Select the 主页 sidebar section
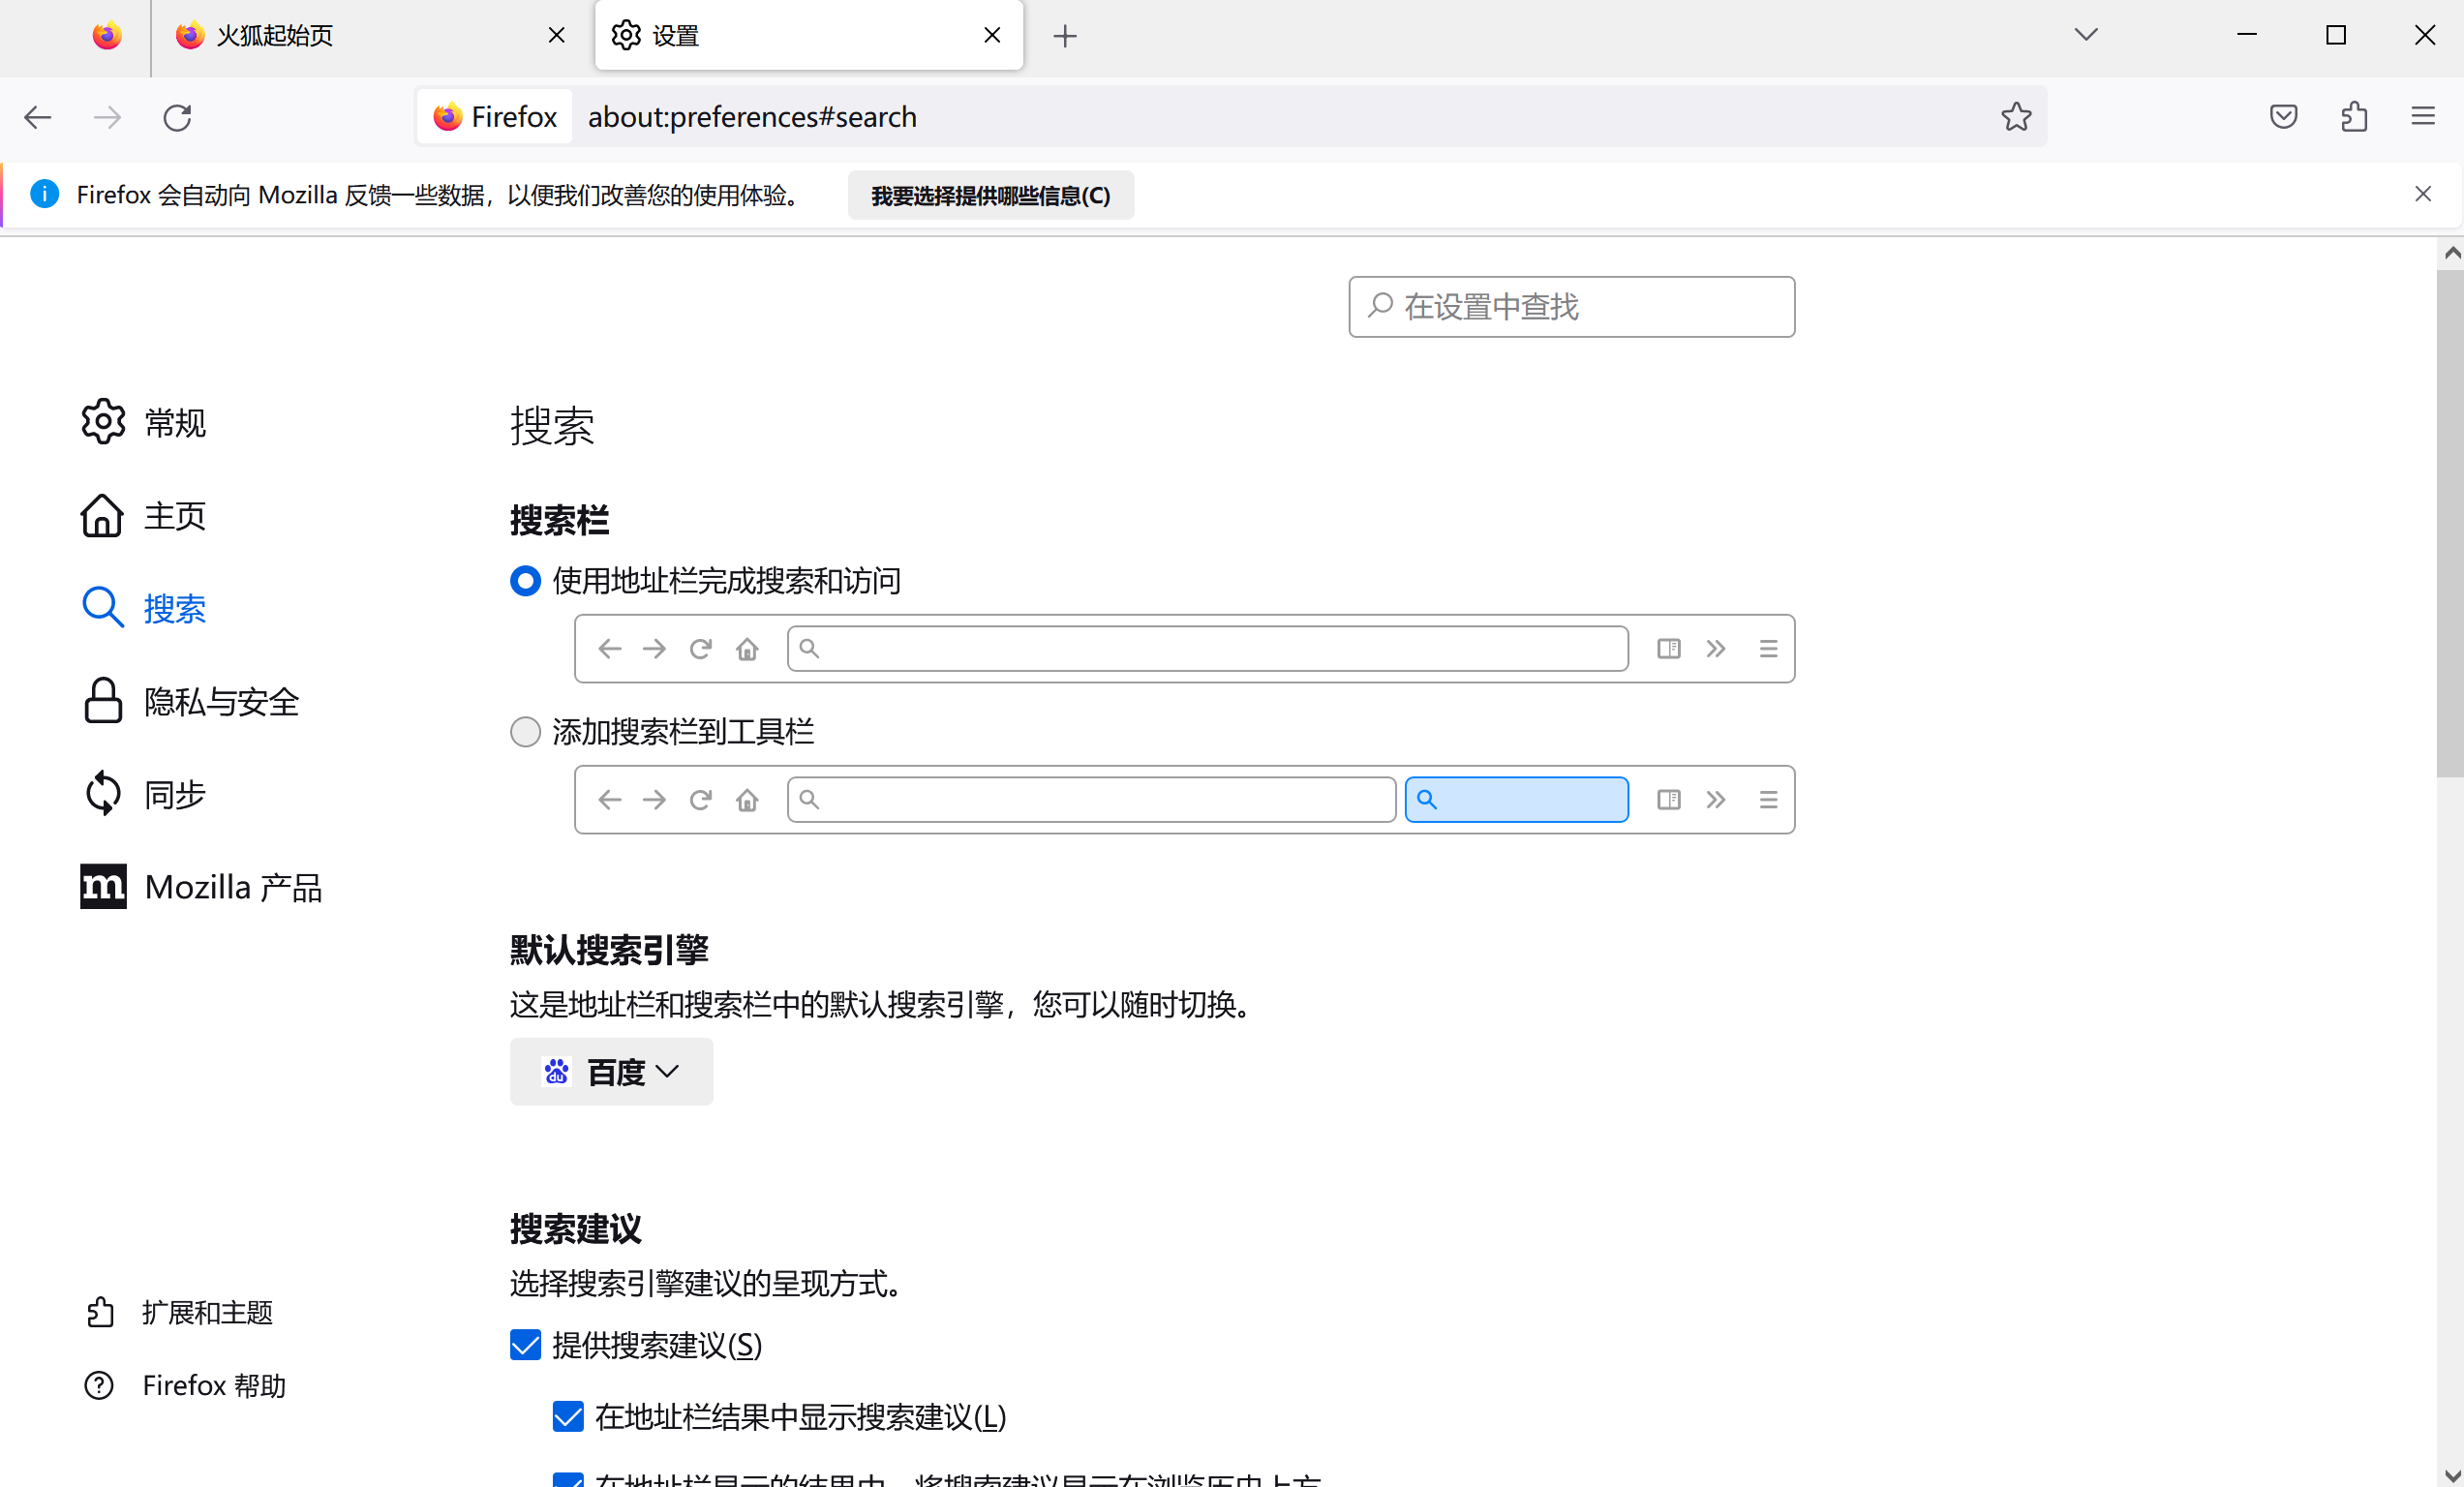Image resolution: width=2464 pixels, height=1487 pixels. 174,516
